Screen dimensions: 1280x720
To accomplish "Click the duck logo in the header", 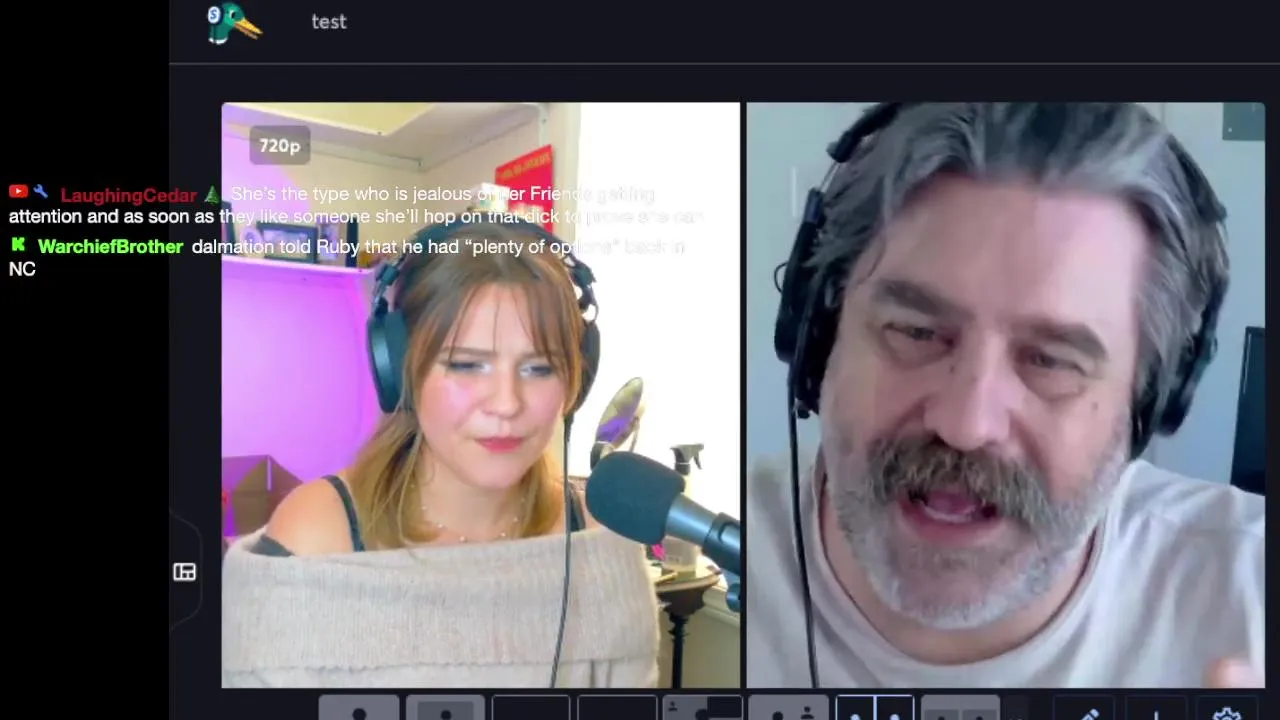I will tap(234, 22).
